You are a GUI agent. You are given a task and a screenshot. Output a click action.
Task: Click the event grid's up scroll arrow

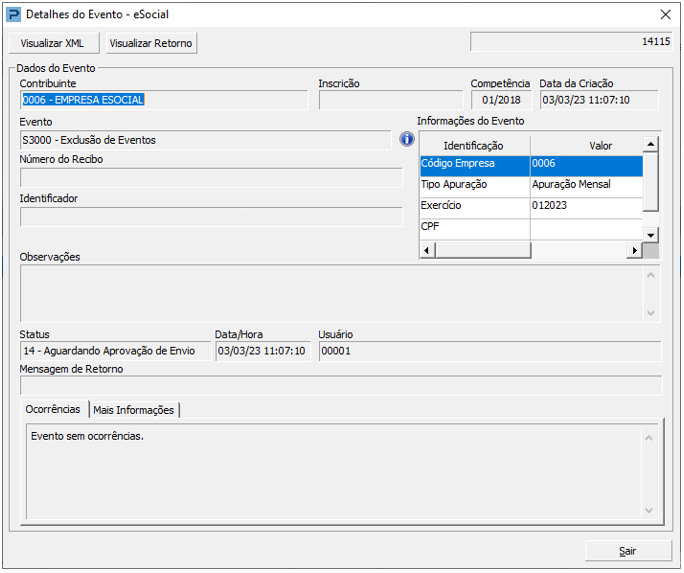[x=650, y=143]
